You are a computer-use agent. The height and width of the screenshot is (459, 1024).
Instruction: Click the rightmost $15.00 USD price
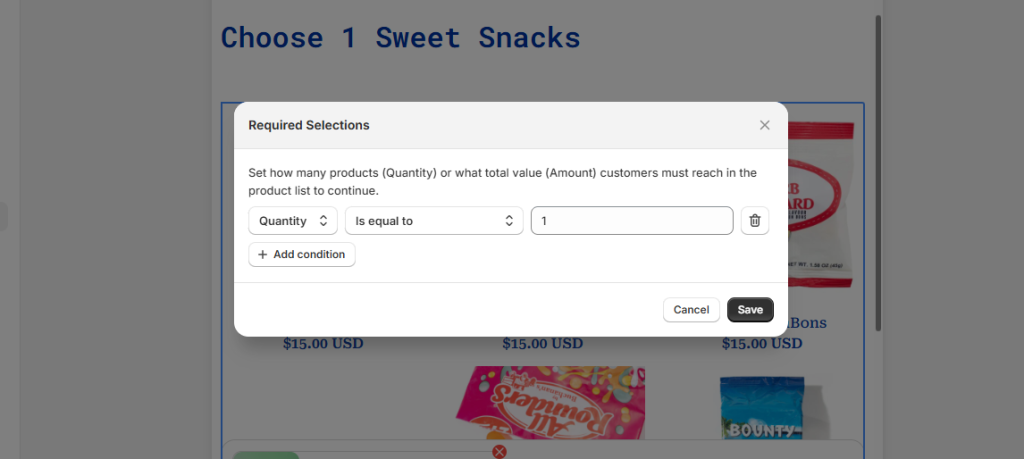click(x=762, y=344)
